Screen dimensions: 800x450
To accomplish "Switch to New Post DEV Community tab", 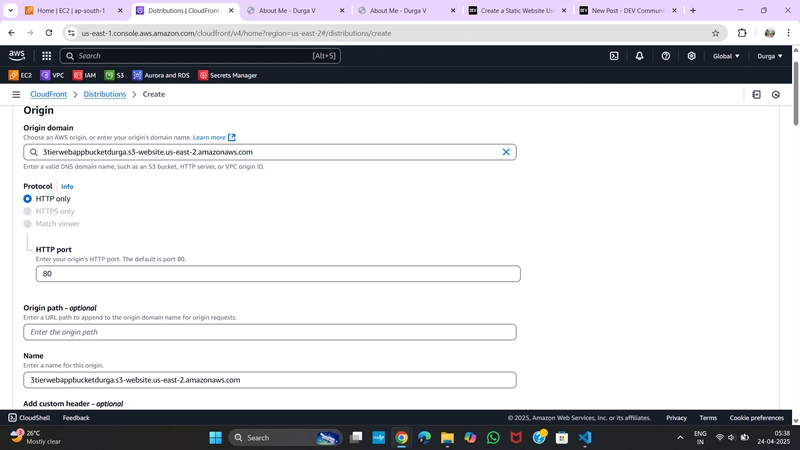I will [628, 10].
